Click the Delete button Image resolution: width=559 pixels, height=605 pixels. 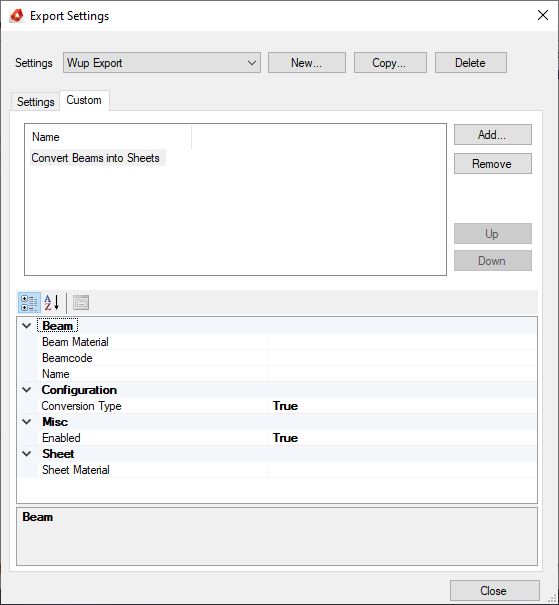pos(471,63)
